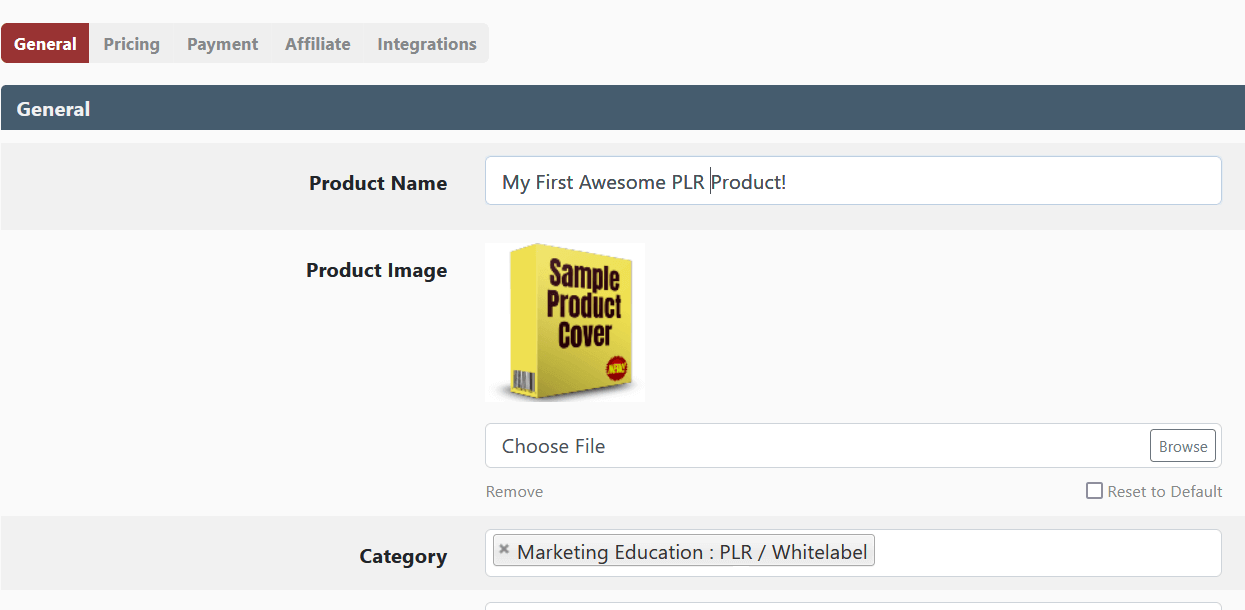This screenshot has height=610, width=1245.
Task: Go to the Payment tab
Action: [222, 44]
